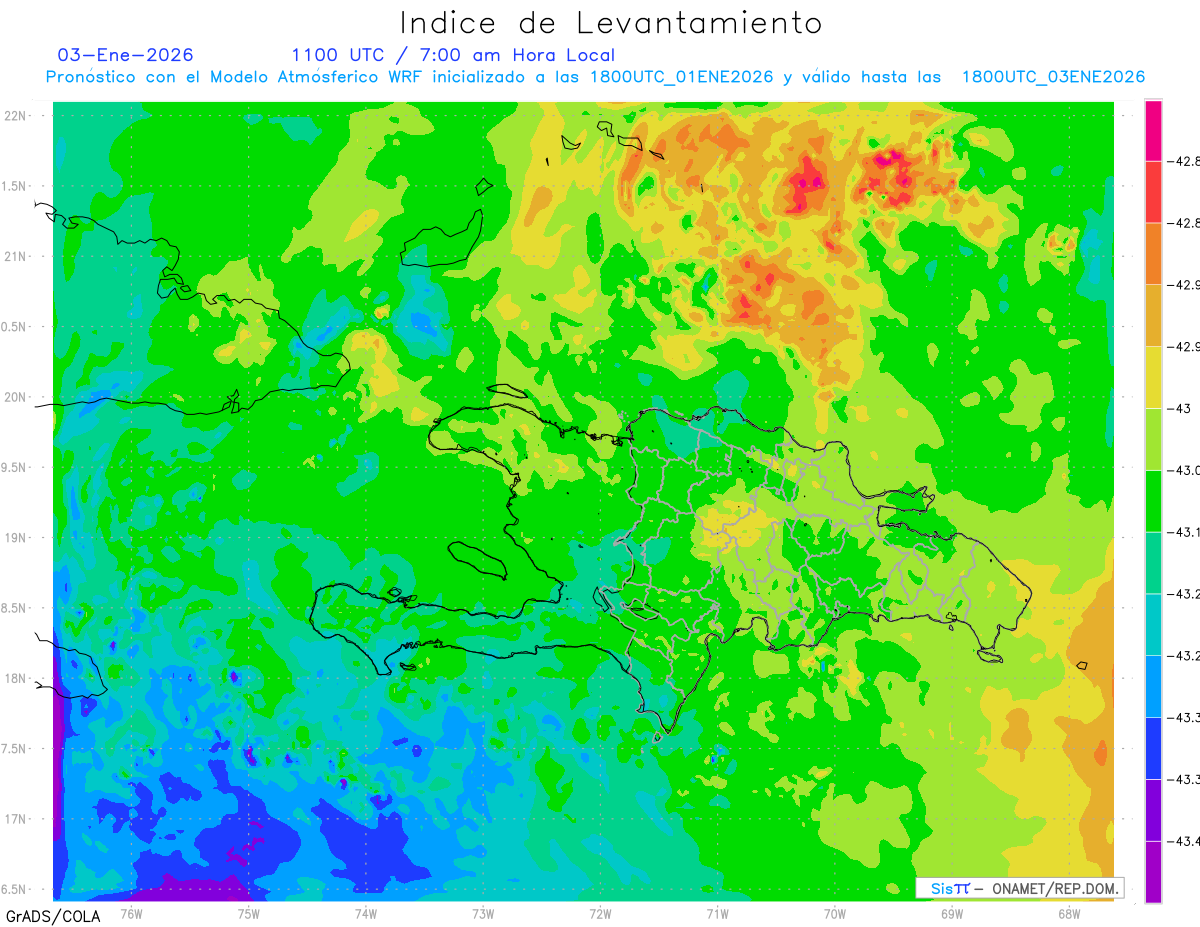Viewport: 1200px width, 927px height.
Task: Click the '-43.4' legend value
Action: [x=1186, y=841]
